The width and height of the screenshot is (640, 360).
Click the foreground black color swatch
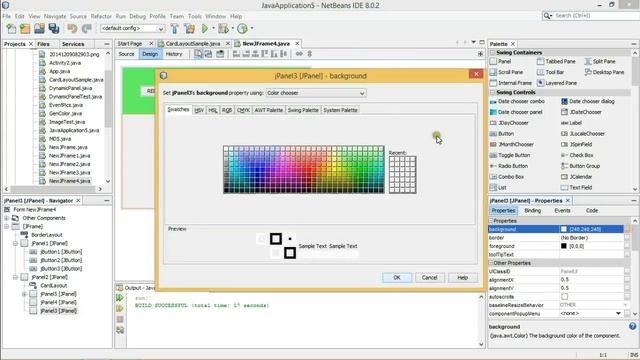coord(564,246)
